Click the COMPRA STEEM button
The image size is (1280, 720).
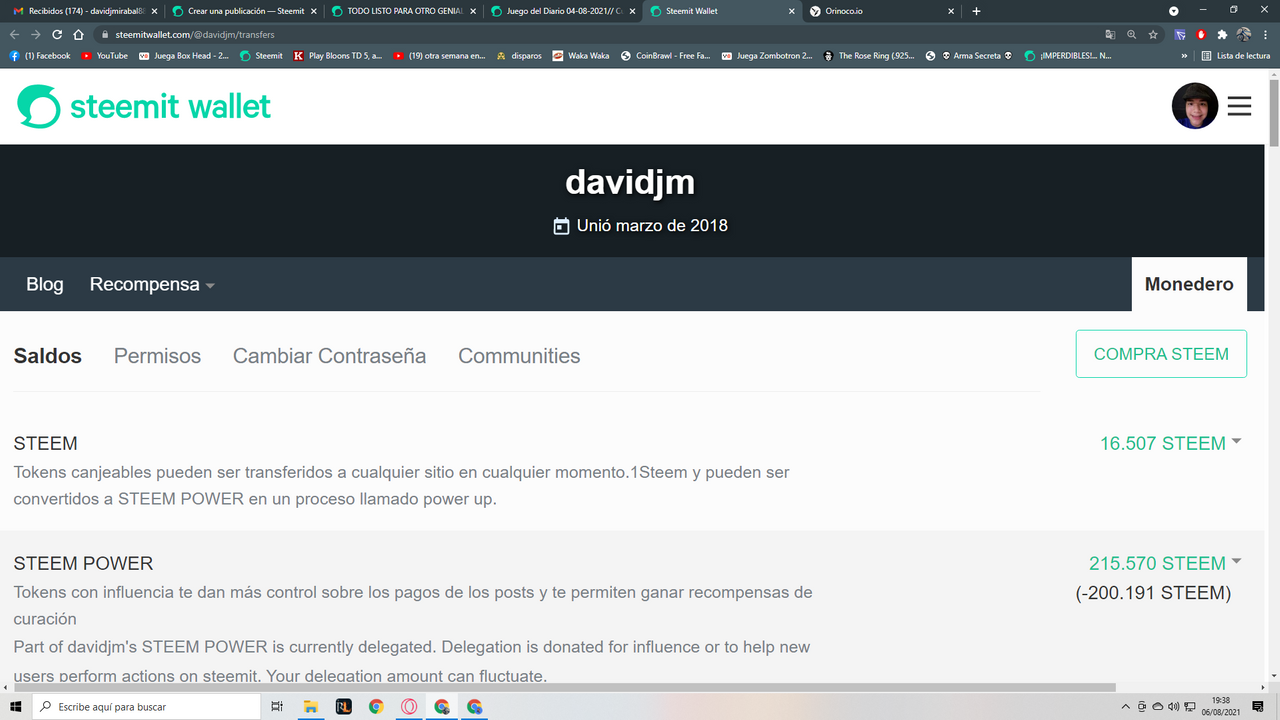(1161, 354)
